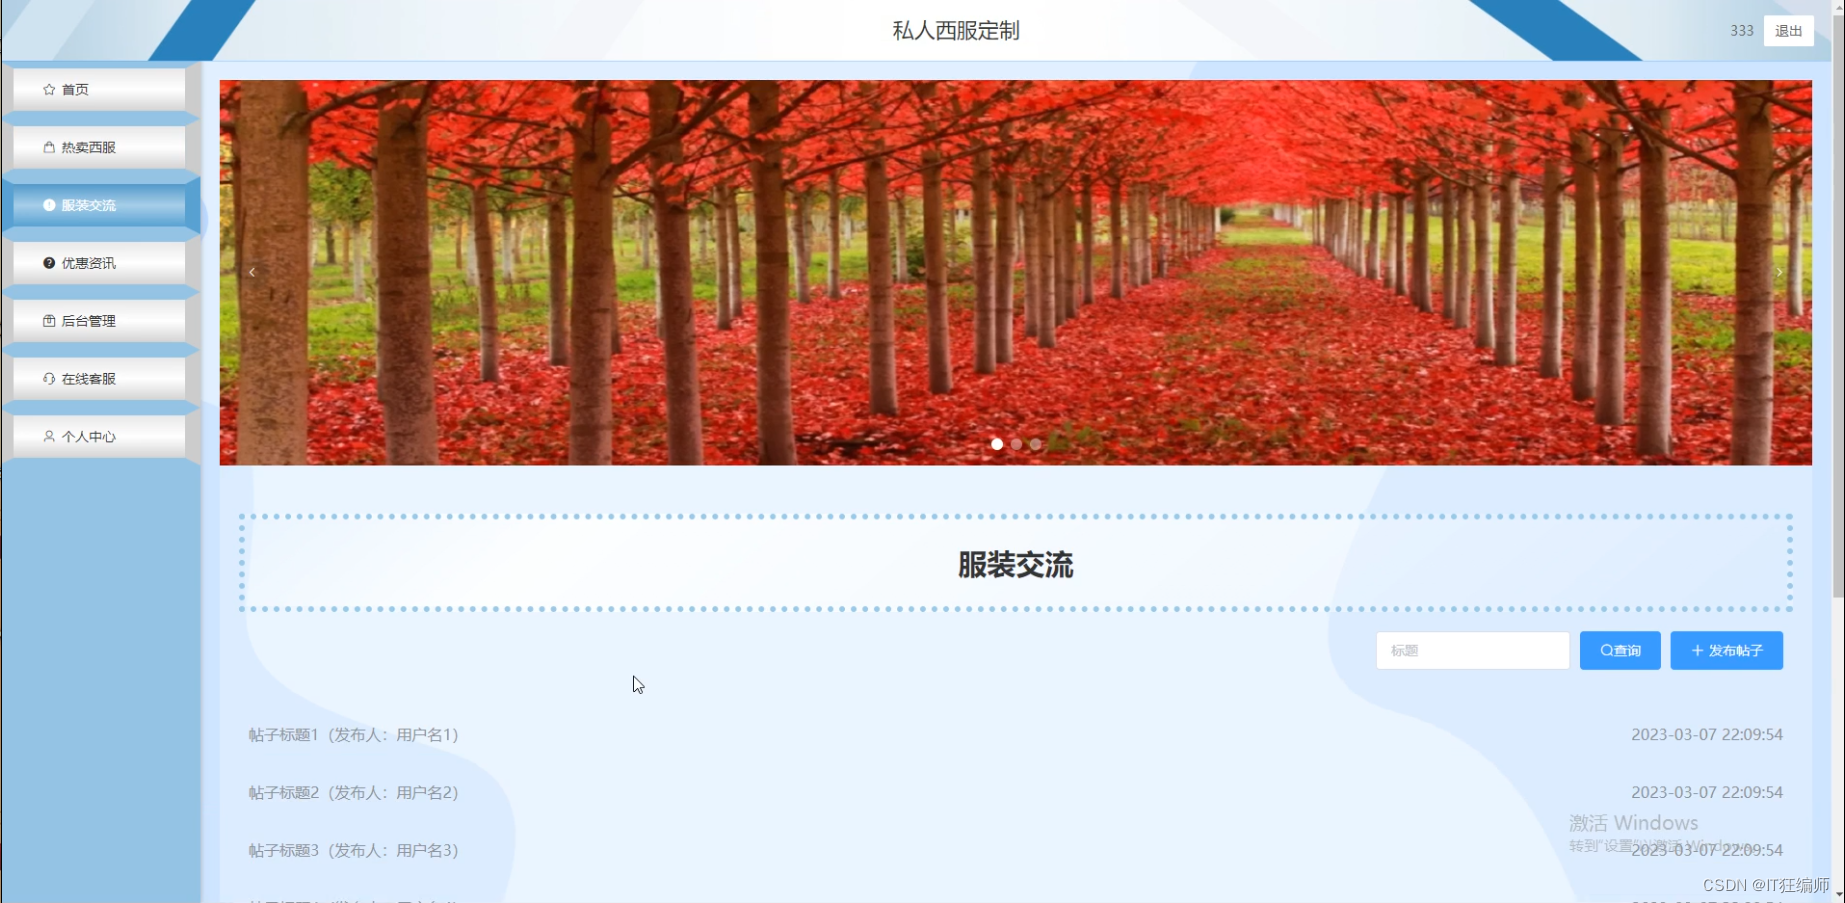Click the icon beside 后台管理
This screenshot has width=1845, height=903.
tap(49, 321)
